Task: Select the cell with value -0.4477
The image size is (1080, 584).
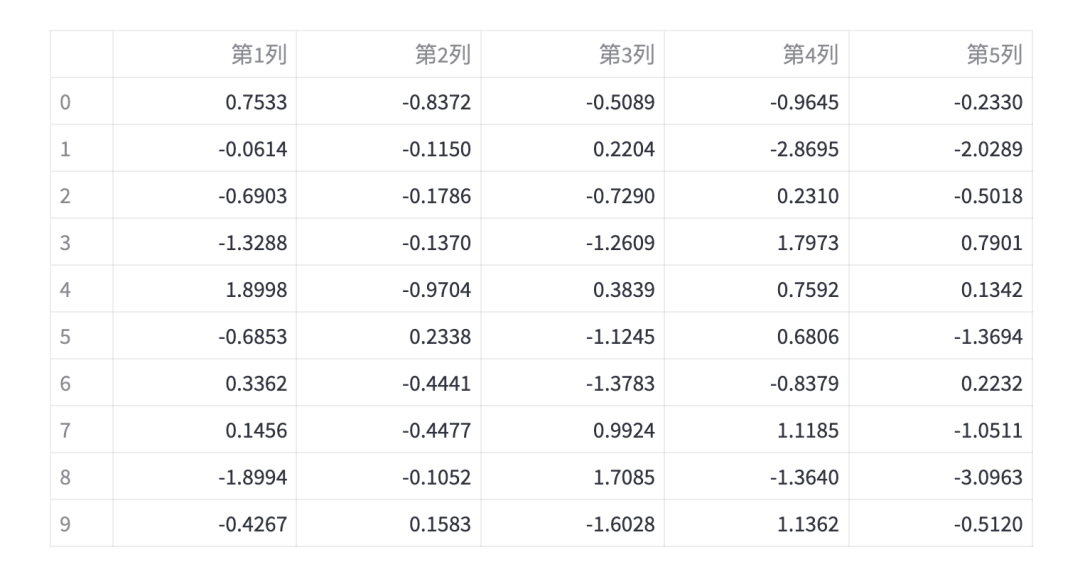Action: click(x=388, y=430)
